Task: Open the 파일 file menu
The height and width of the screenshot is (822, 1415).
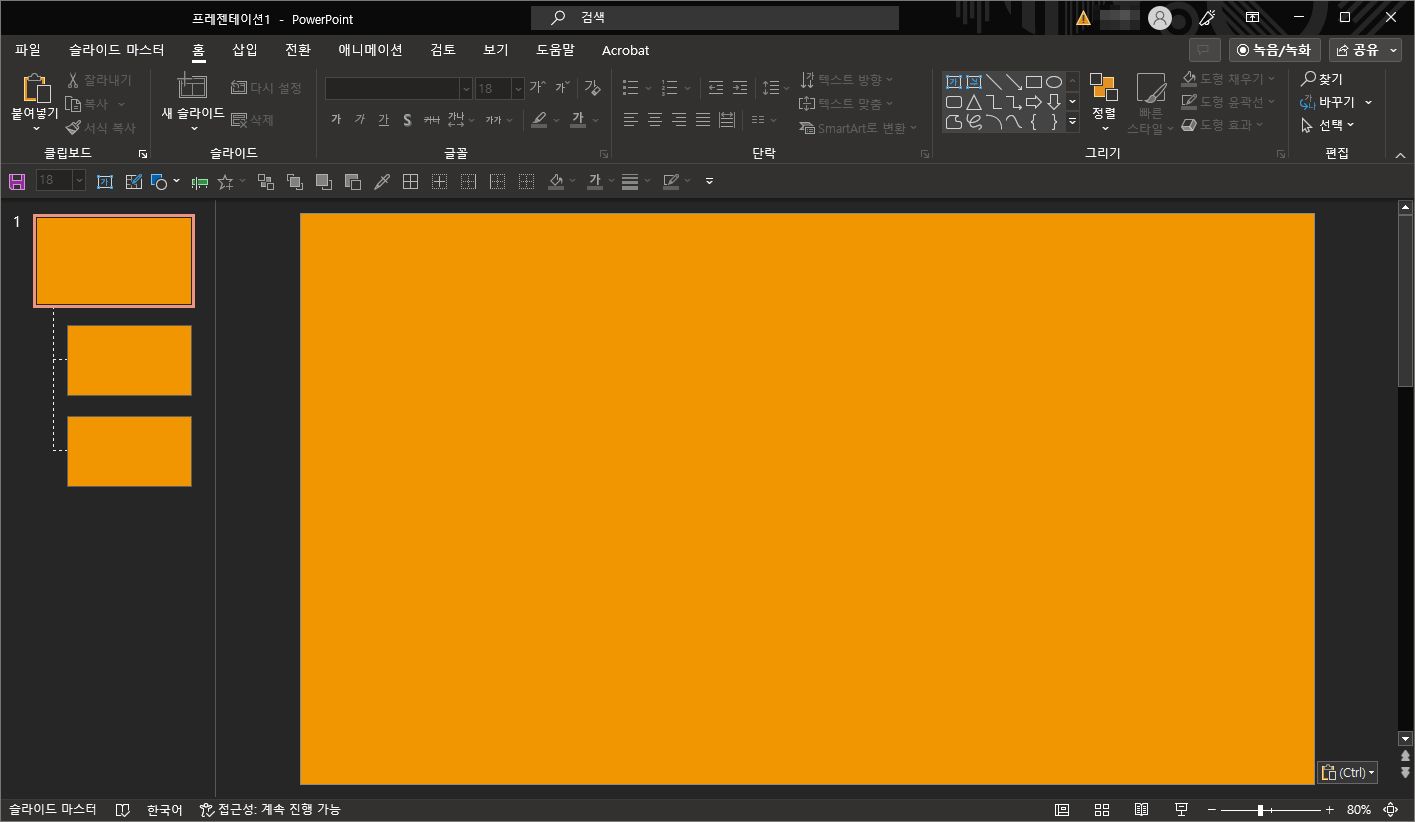Action: click(28, 50)
